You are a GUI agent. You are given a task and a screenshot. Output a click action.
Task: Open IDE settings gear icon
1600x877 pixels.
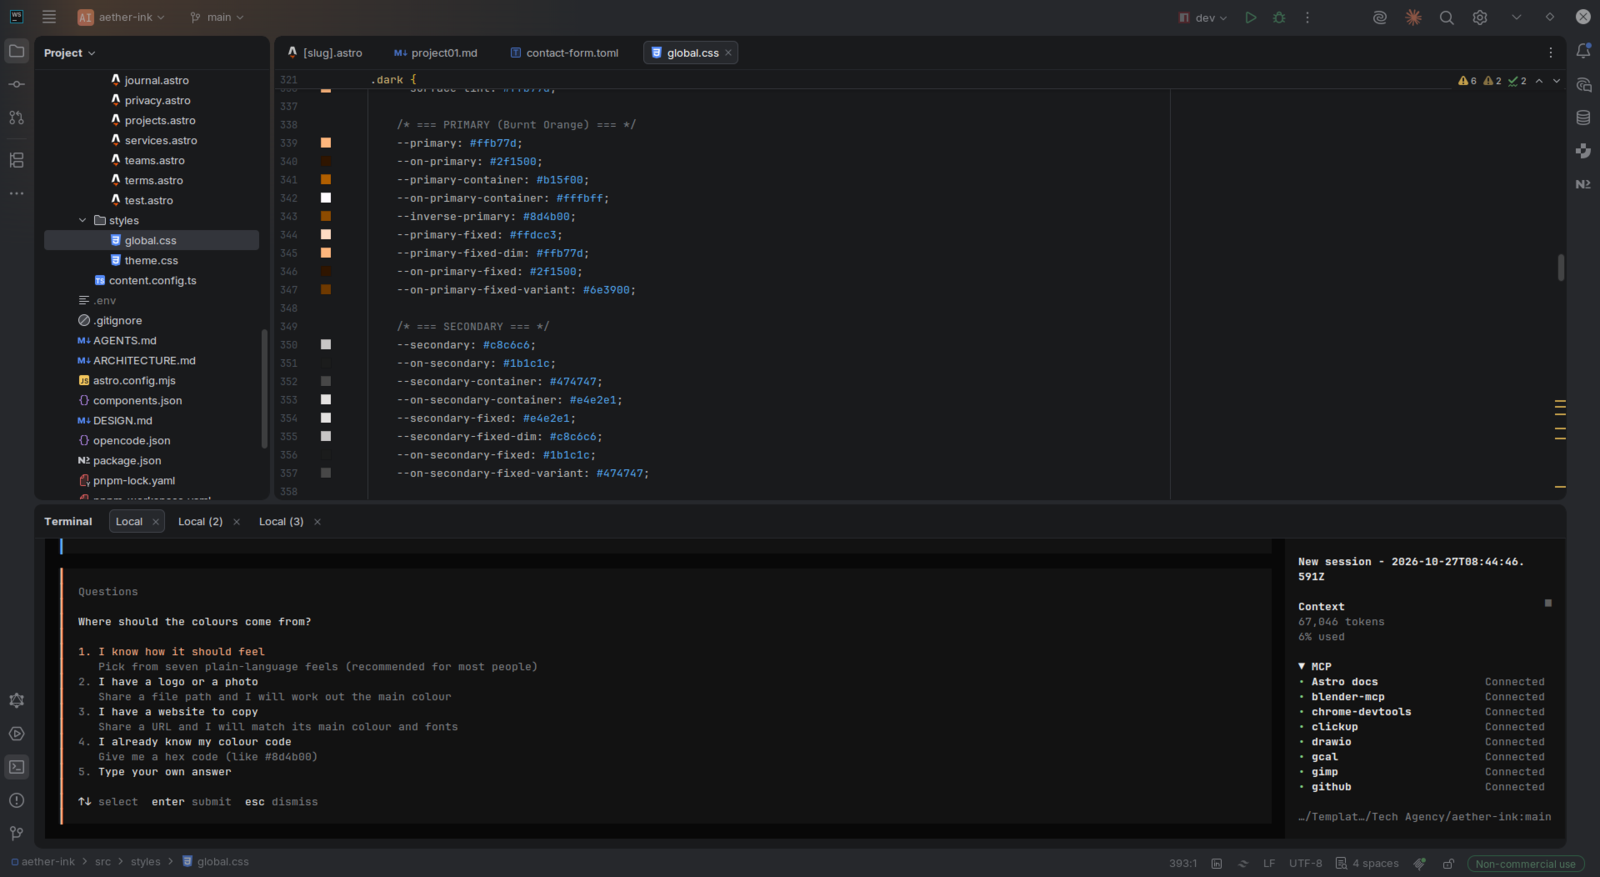1480,17
